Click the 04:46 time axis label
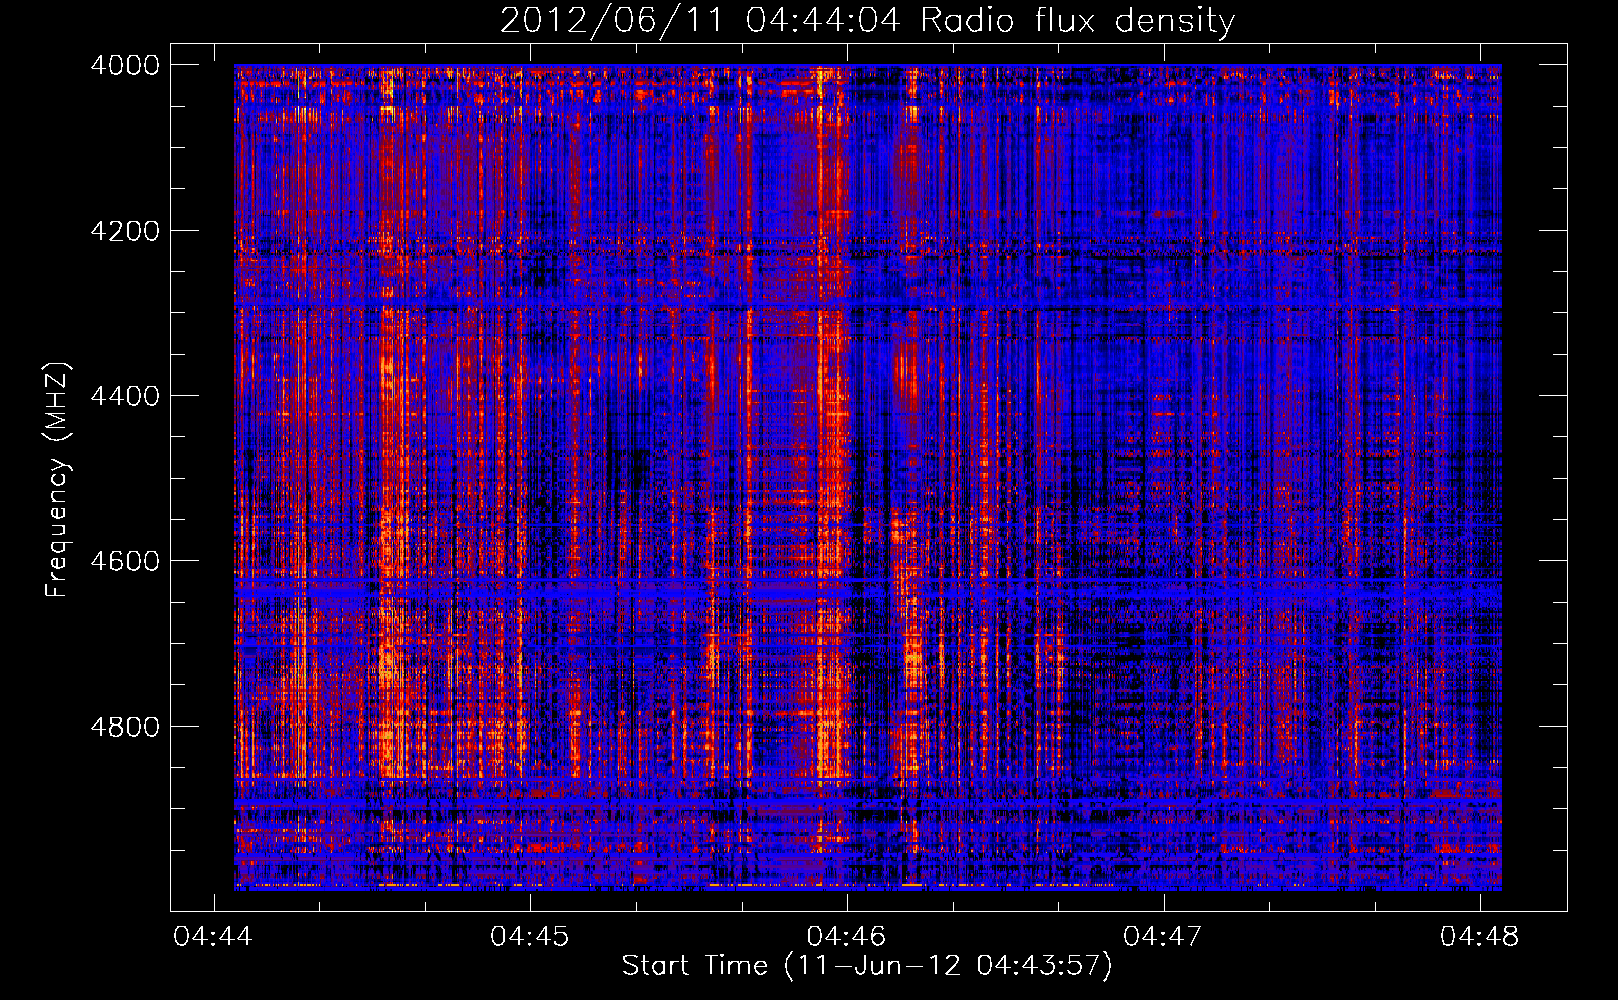This screenshot has width=1618, height=1000. 846,936
